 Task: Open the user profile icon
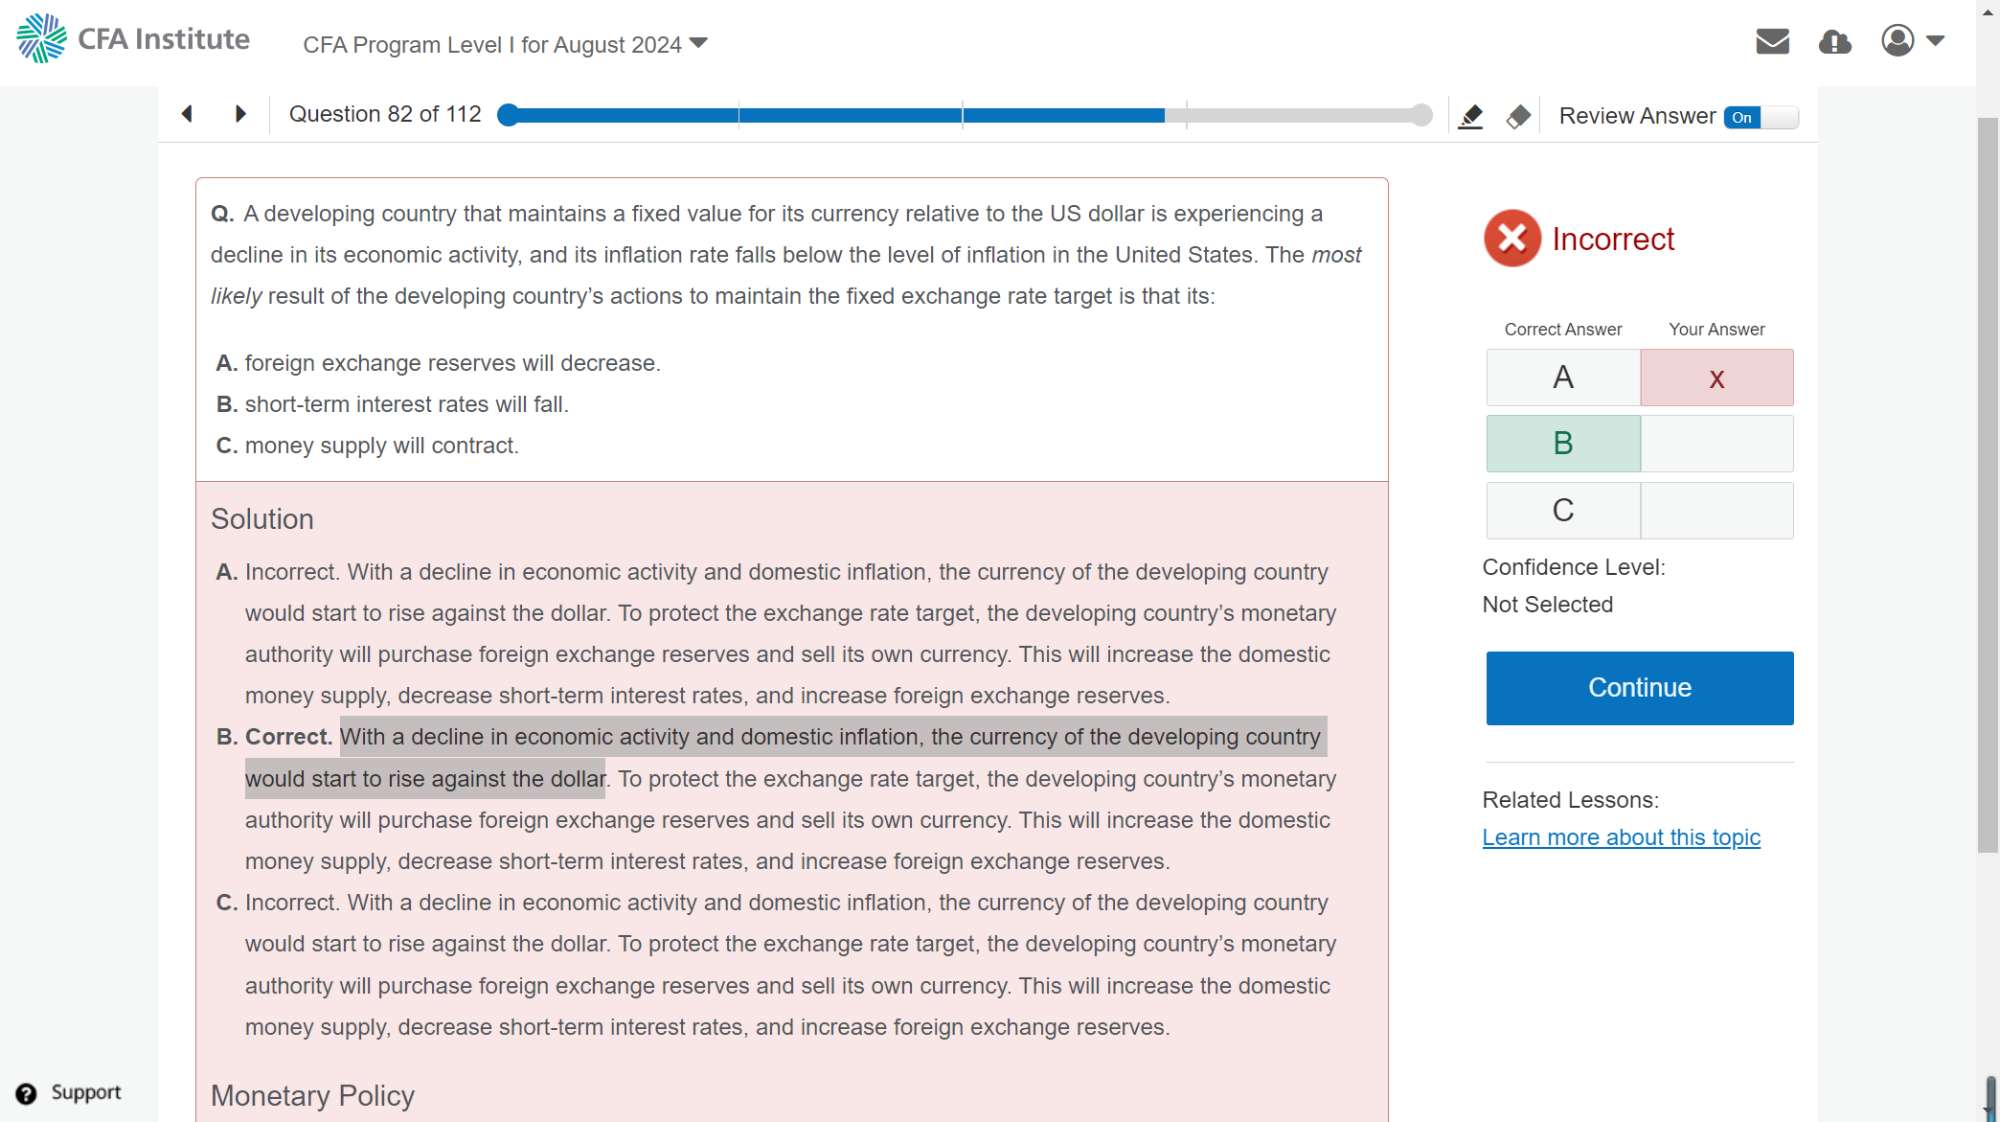point(1897,41)
